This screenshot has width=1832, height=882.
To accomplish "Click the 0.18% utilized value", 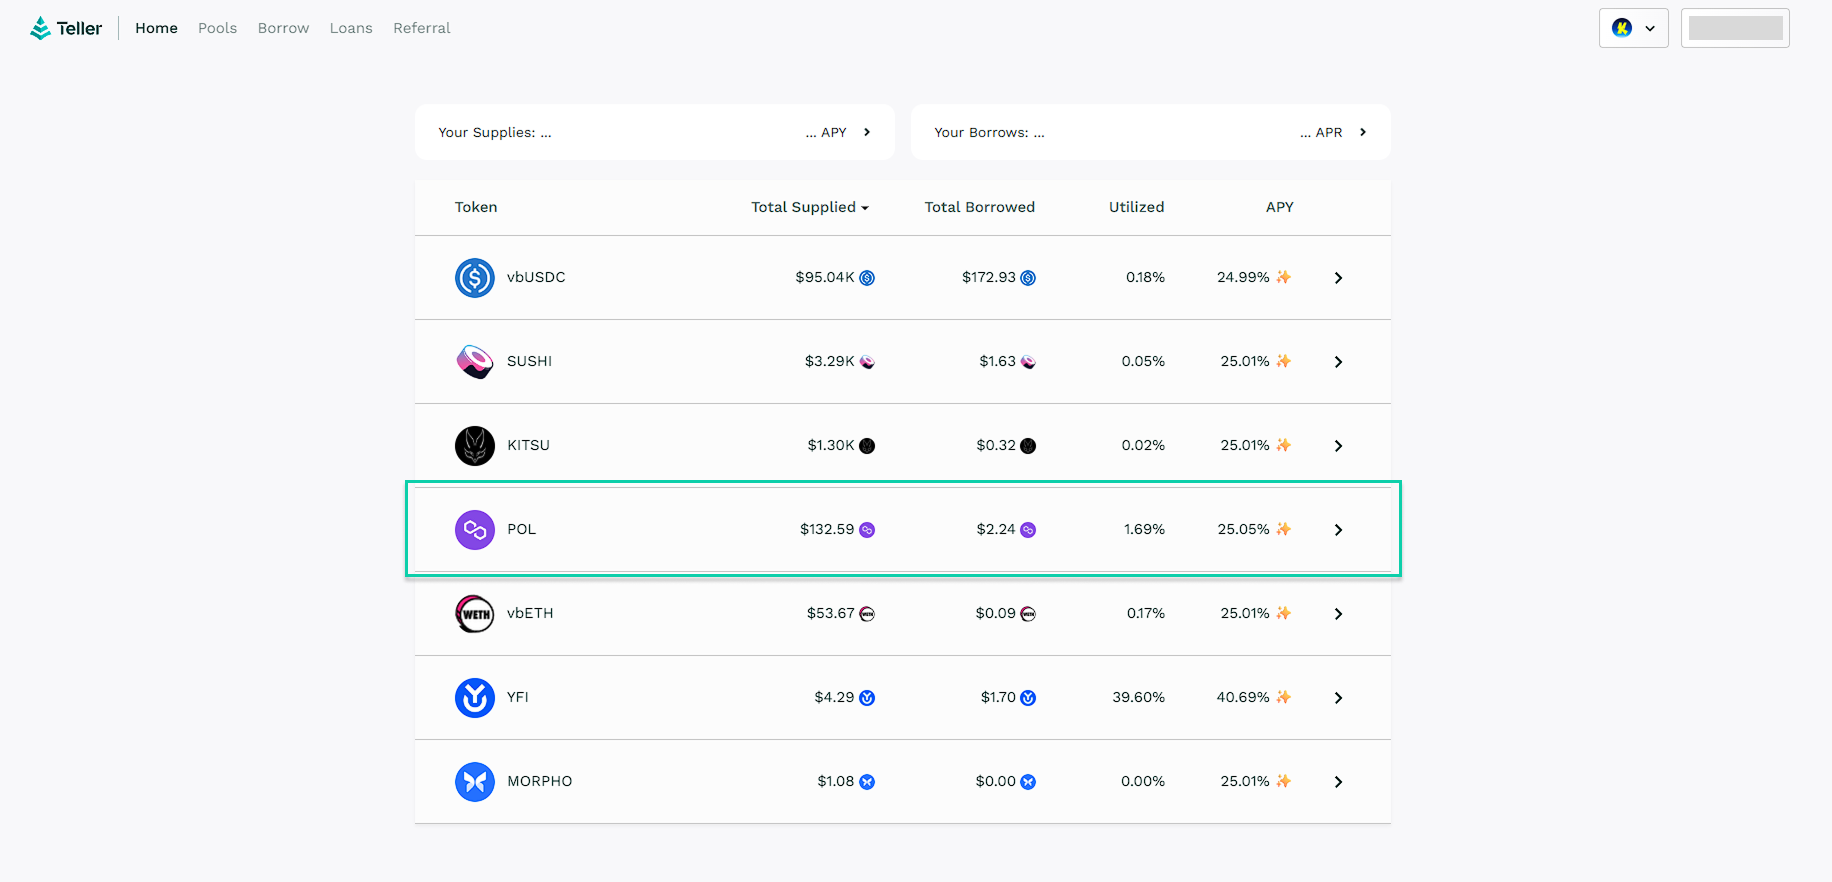I will 1146,277.
